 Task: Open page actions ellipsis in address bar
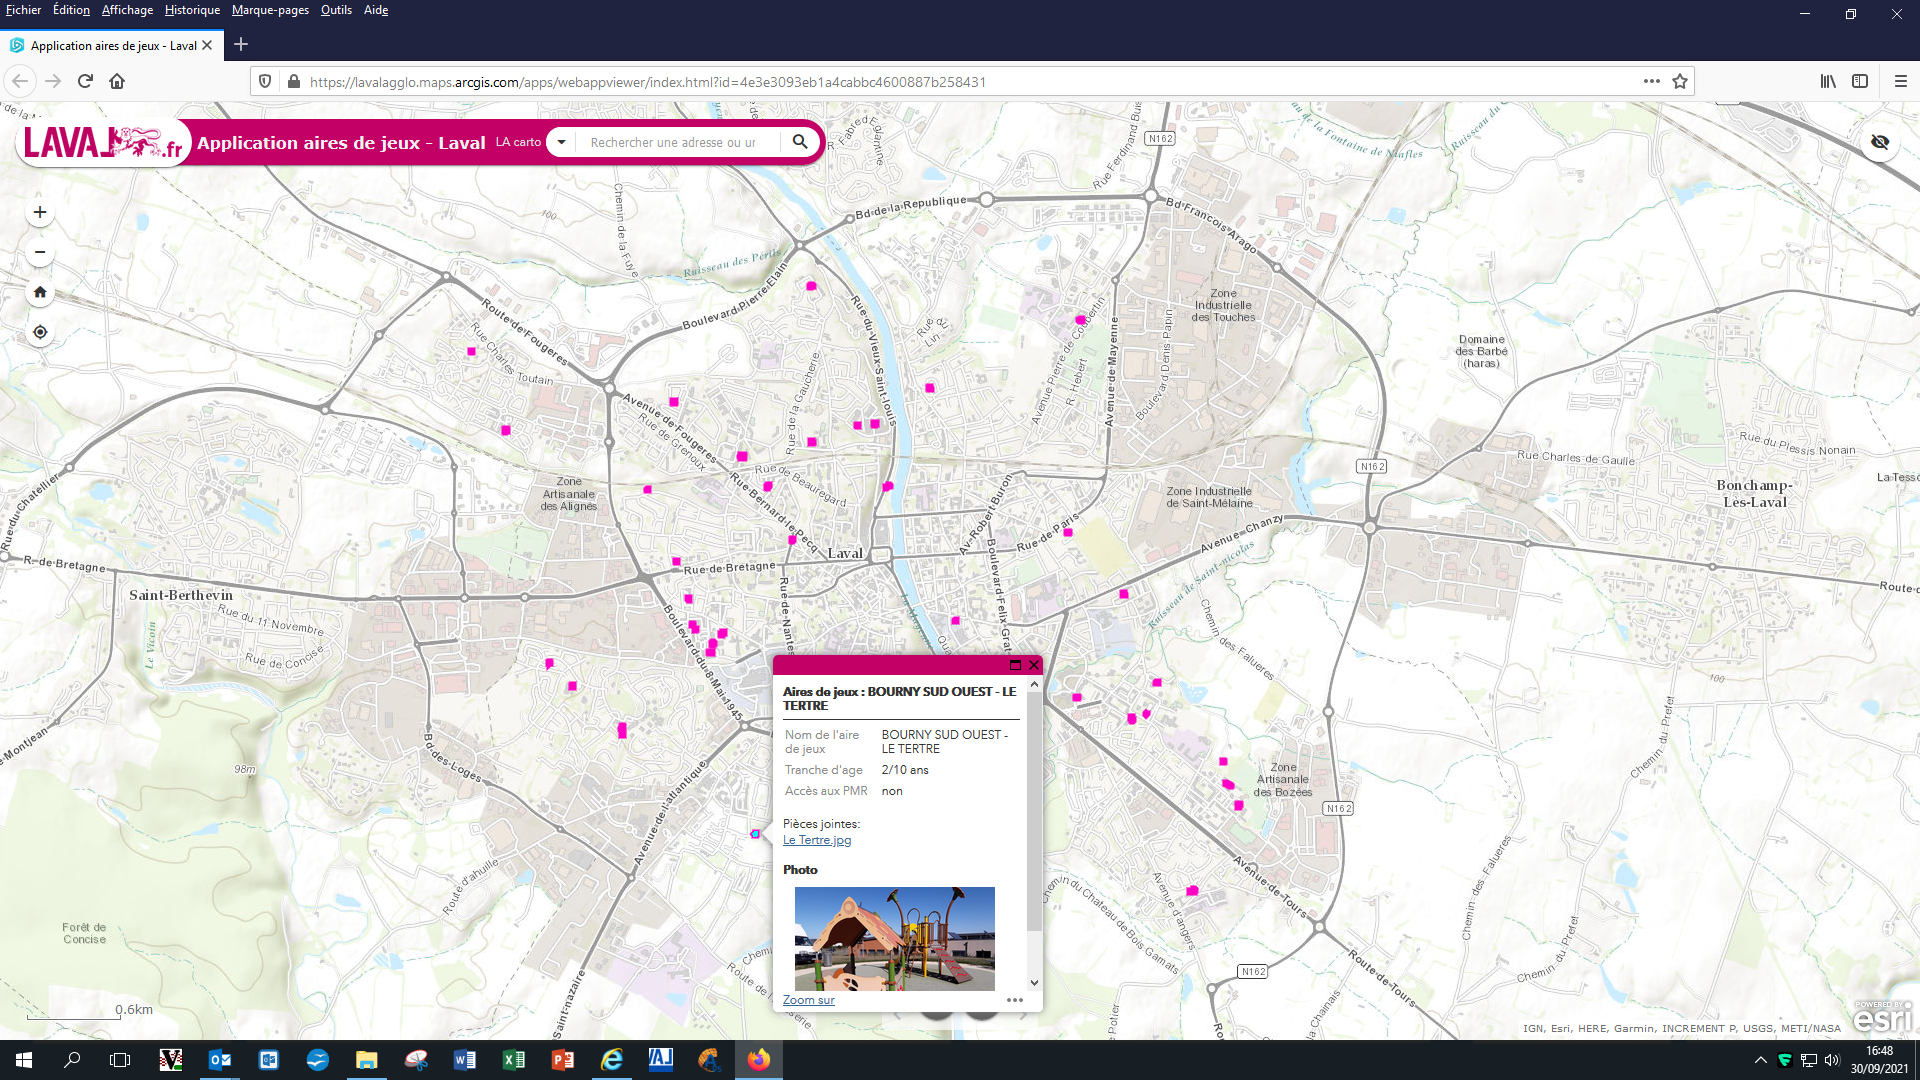[x=1652, y=81]
